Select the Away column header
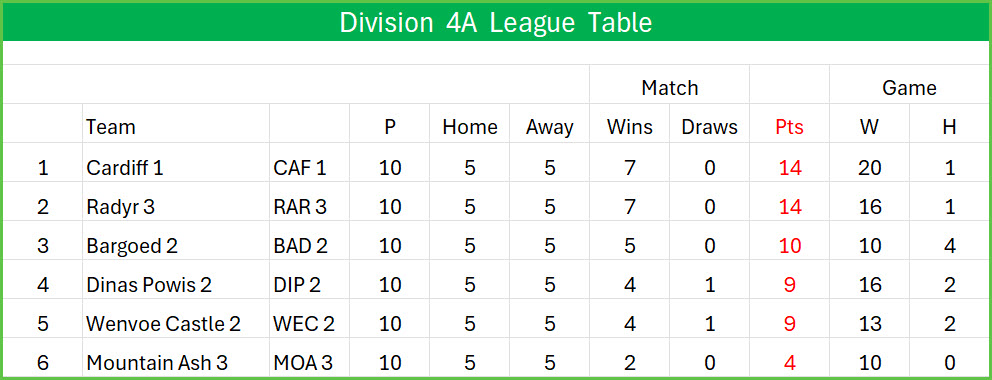The width and height of the screenshot is (992, 380). 549,127
